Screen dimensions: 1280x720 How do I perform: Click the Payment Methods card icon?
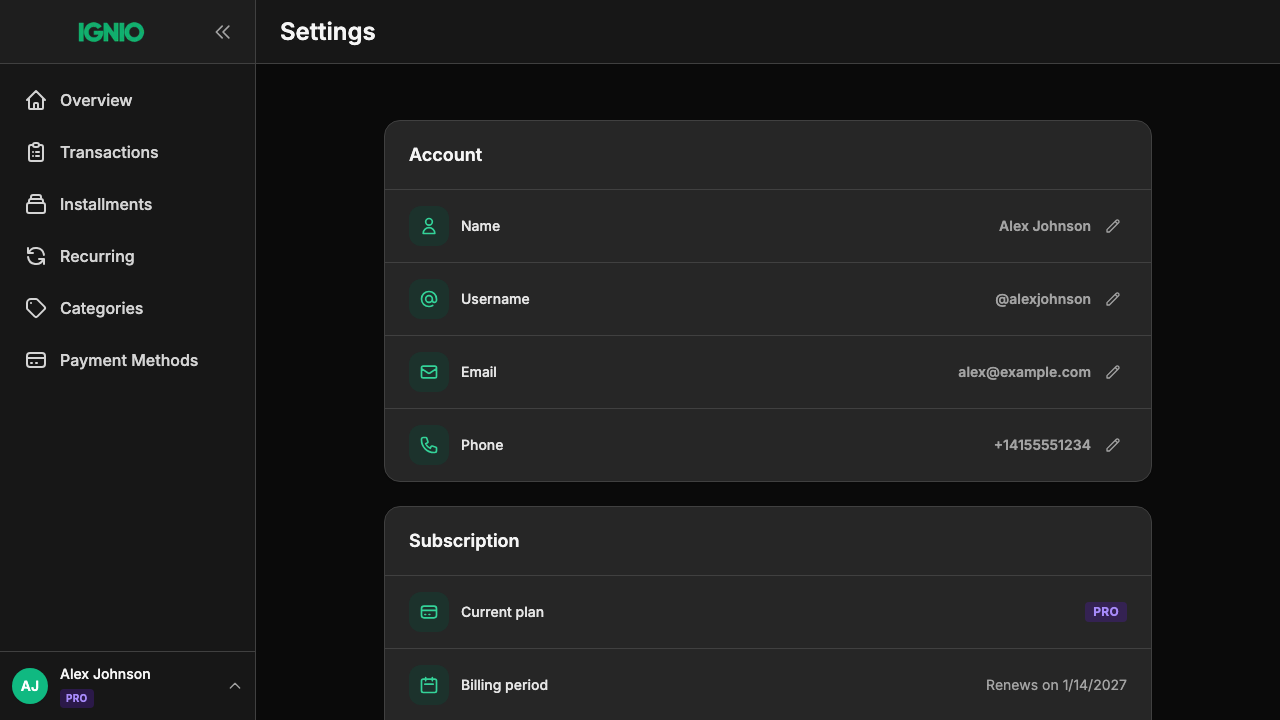tap(36, 360)
